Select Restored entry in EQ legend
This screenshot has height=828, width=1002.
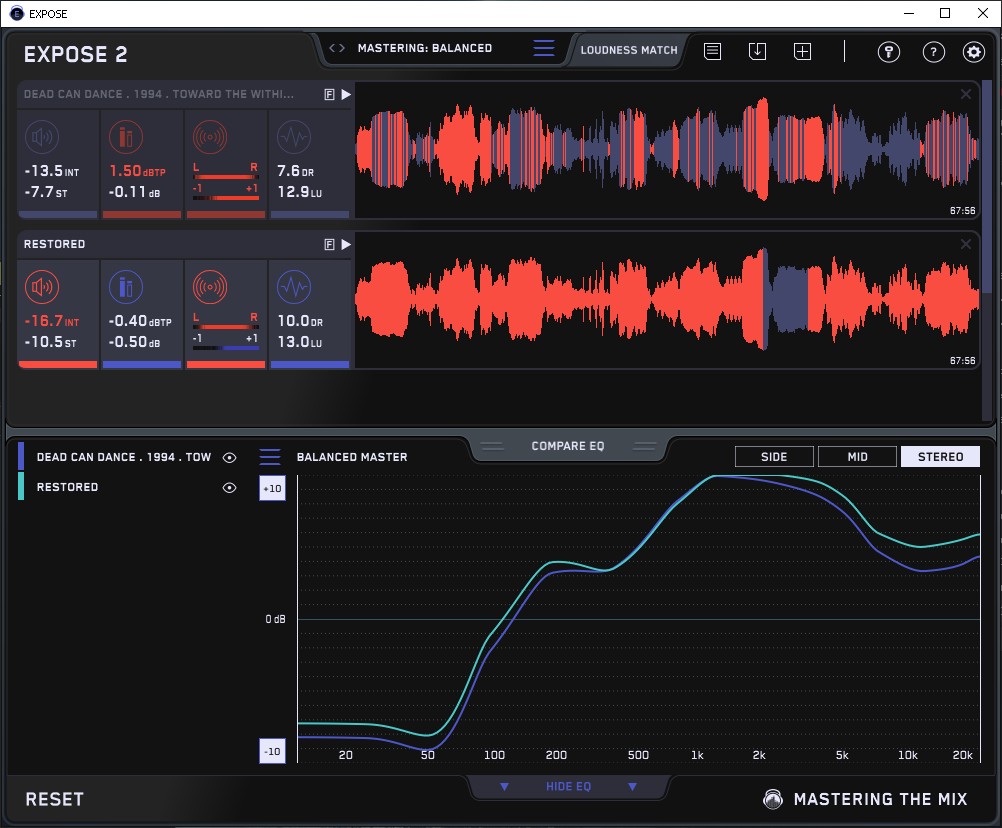(x=67, y=487)
